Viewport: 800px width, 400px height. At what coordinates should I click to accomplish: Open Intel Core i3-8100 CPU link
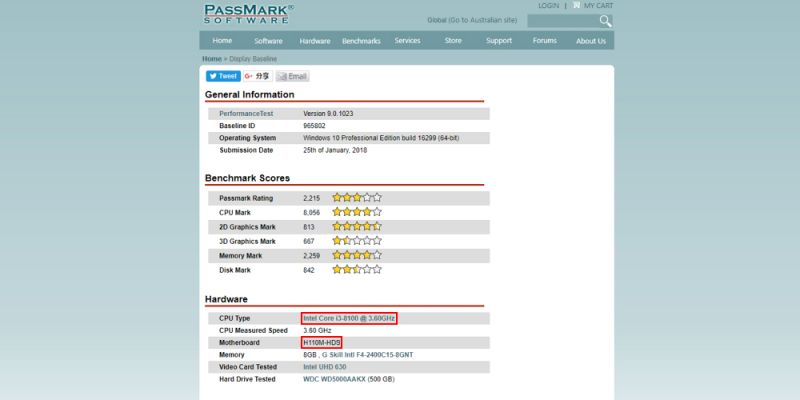[x=349, y=318]
